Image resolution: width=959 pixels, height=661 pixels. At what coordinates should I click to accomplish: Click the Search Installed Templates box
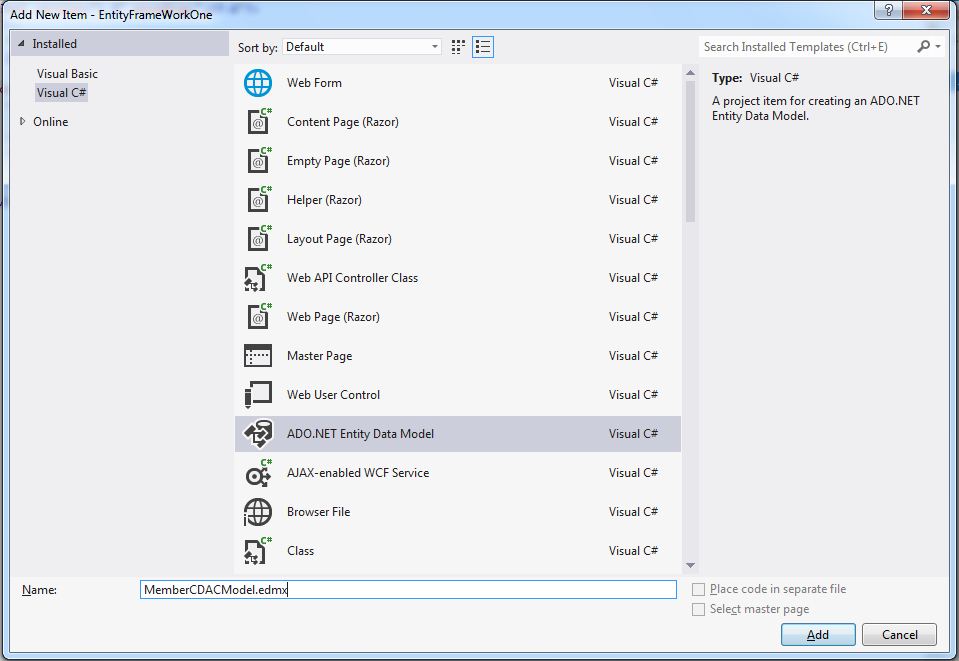(807, 47)
